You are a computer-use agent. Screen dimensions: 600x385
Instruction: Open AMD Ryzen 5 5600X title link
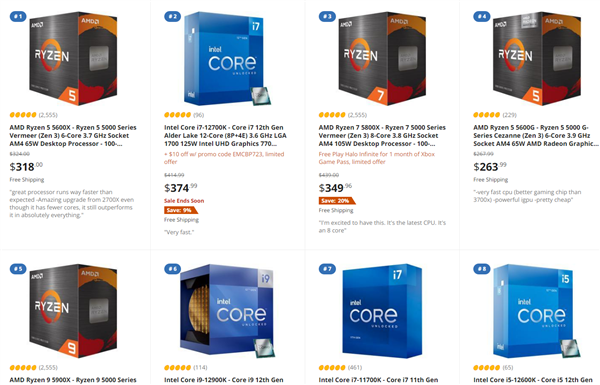(73, 135)
